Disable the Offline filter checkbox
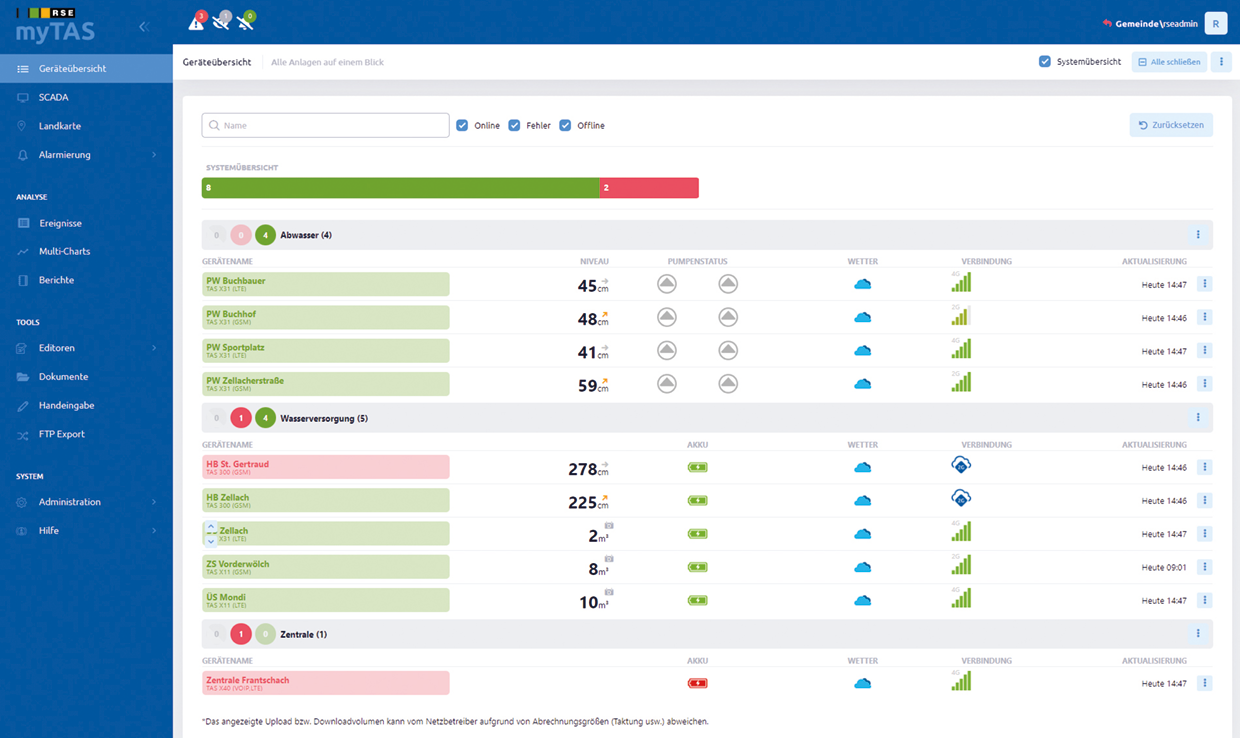 point(565,125)
